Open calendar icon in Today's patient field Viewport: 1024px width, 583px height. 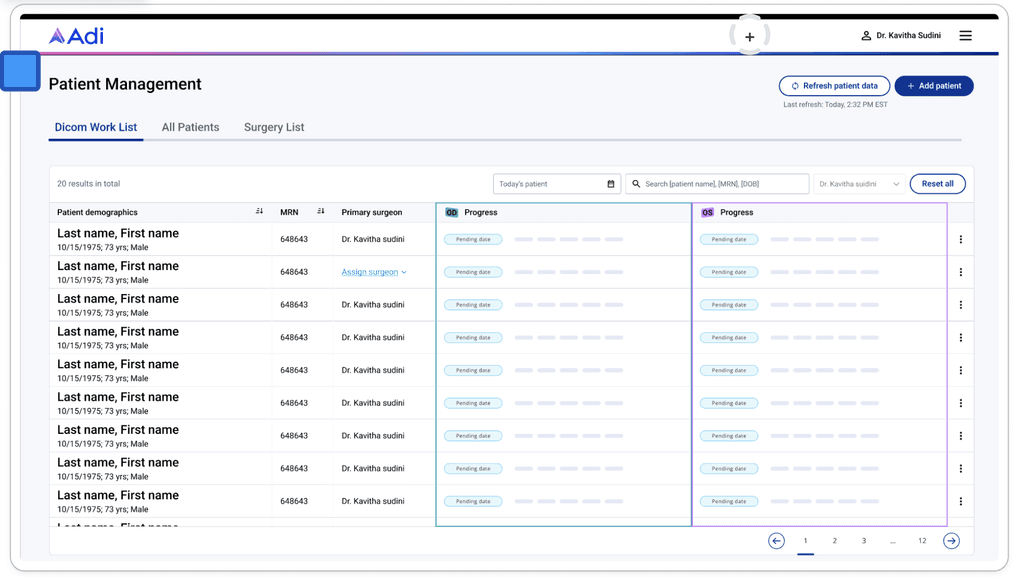[x=611, y=184]
